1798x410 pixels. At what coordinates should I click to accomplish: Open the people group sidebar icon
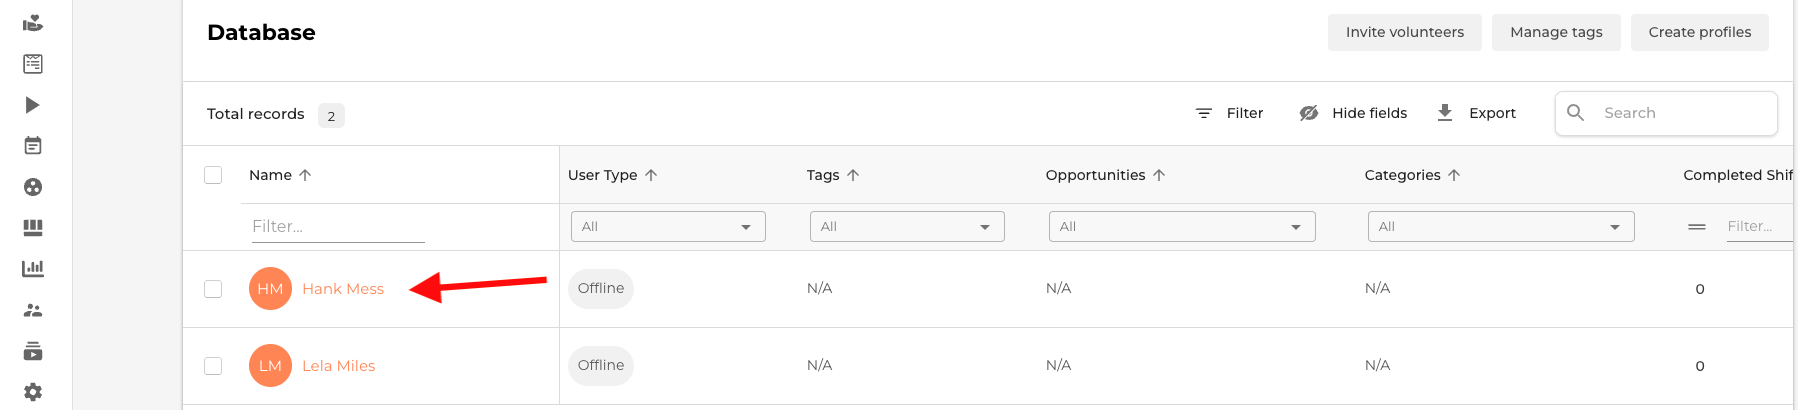pyautogui.click(x=33, y=310)
